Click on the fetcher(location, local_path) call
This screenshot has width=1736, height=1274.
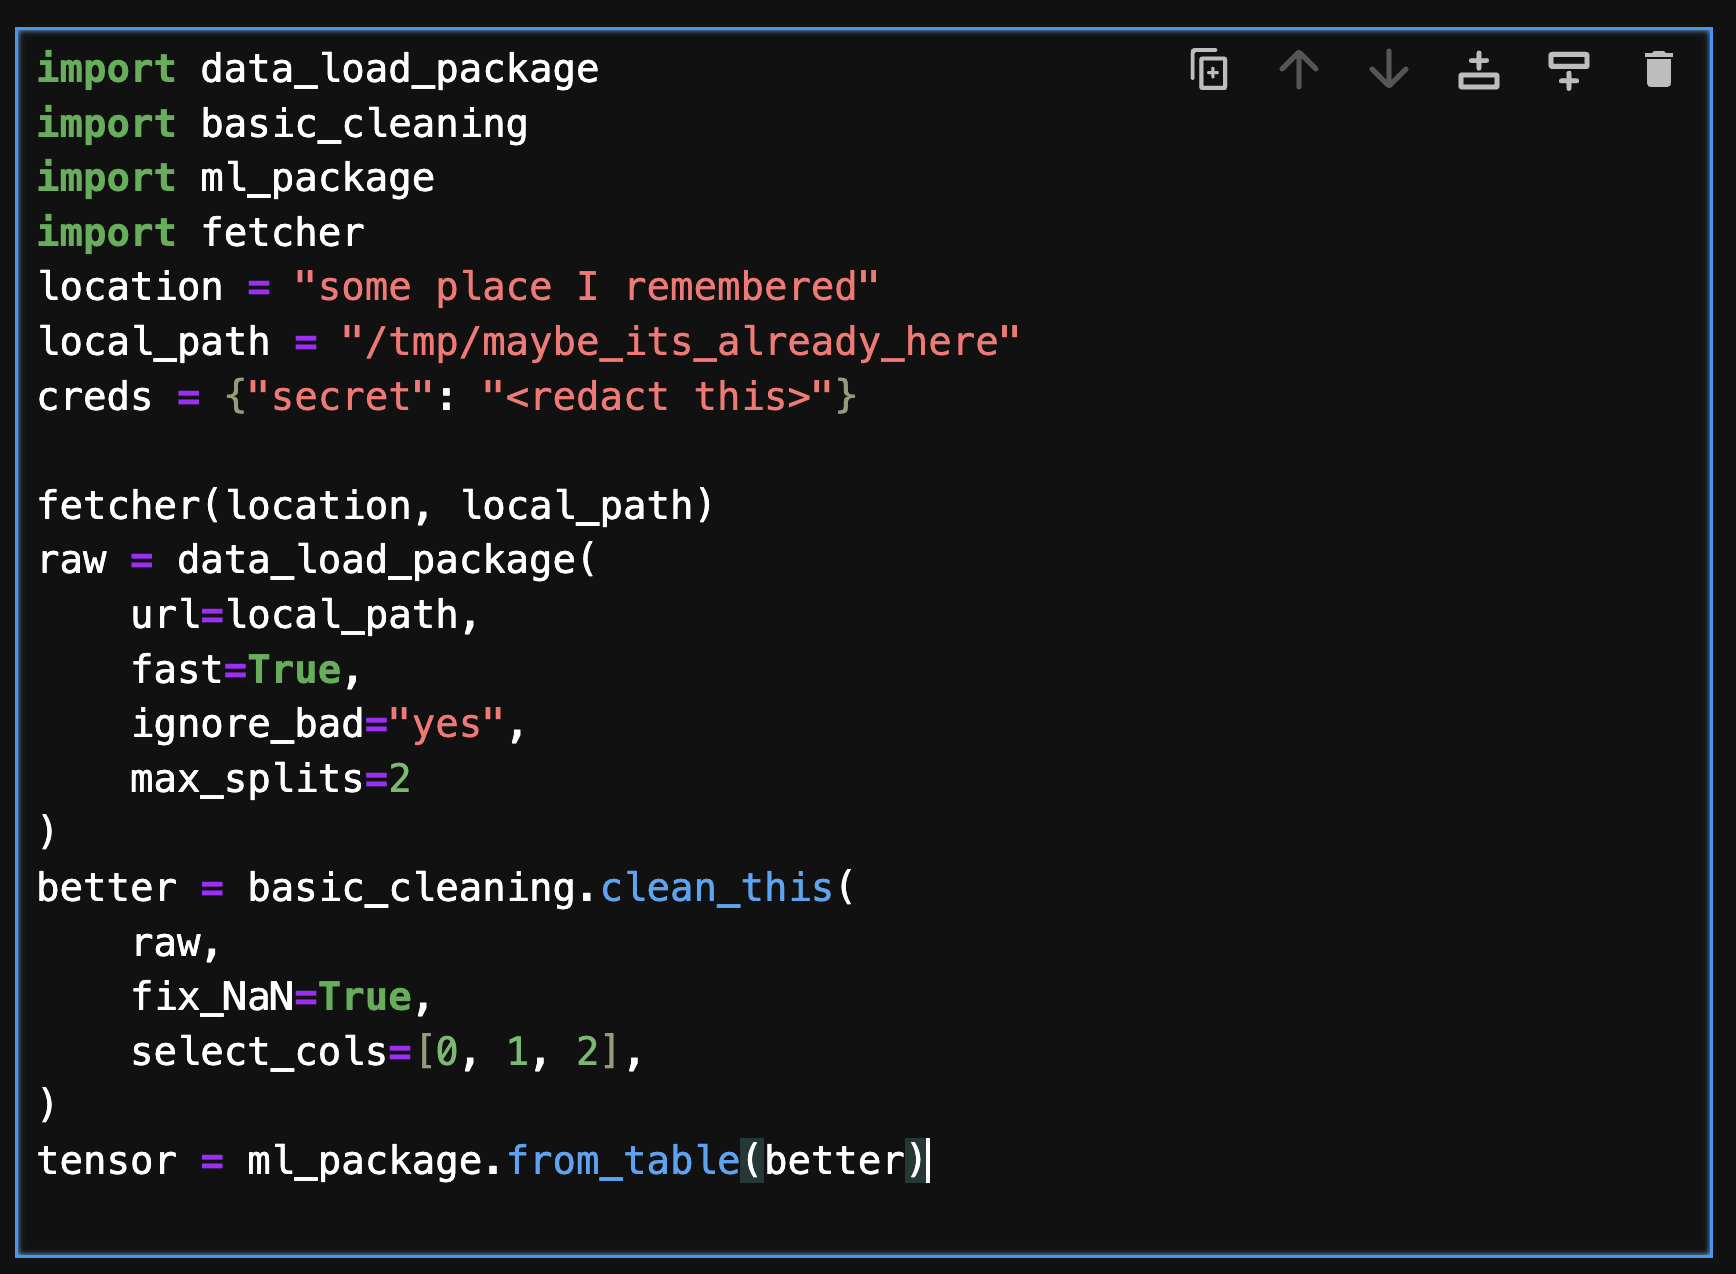click(376, 506)
